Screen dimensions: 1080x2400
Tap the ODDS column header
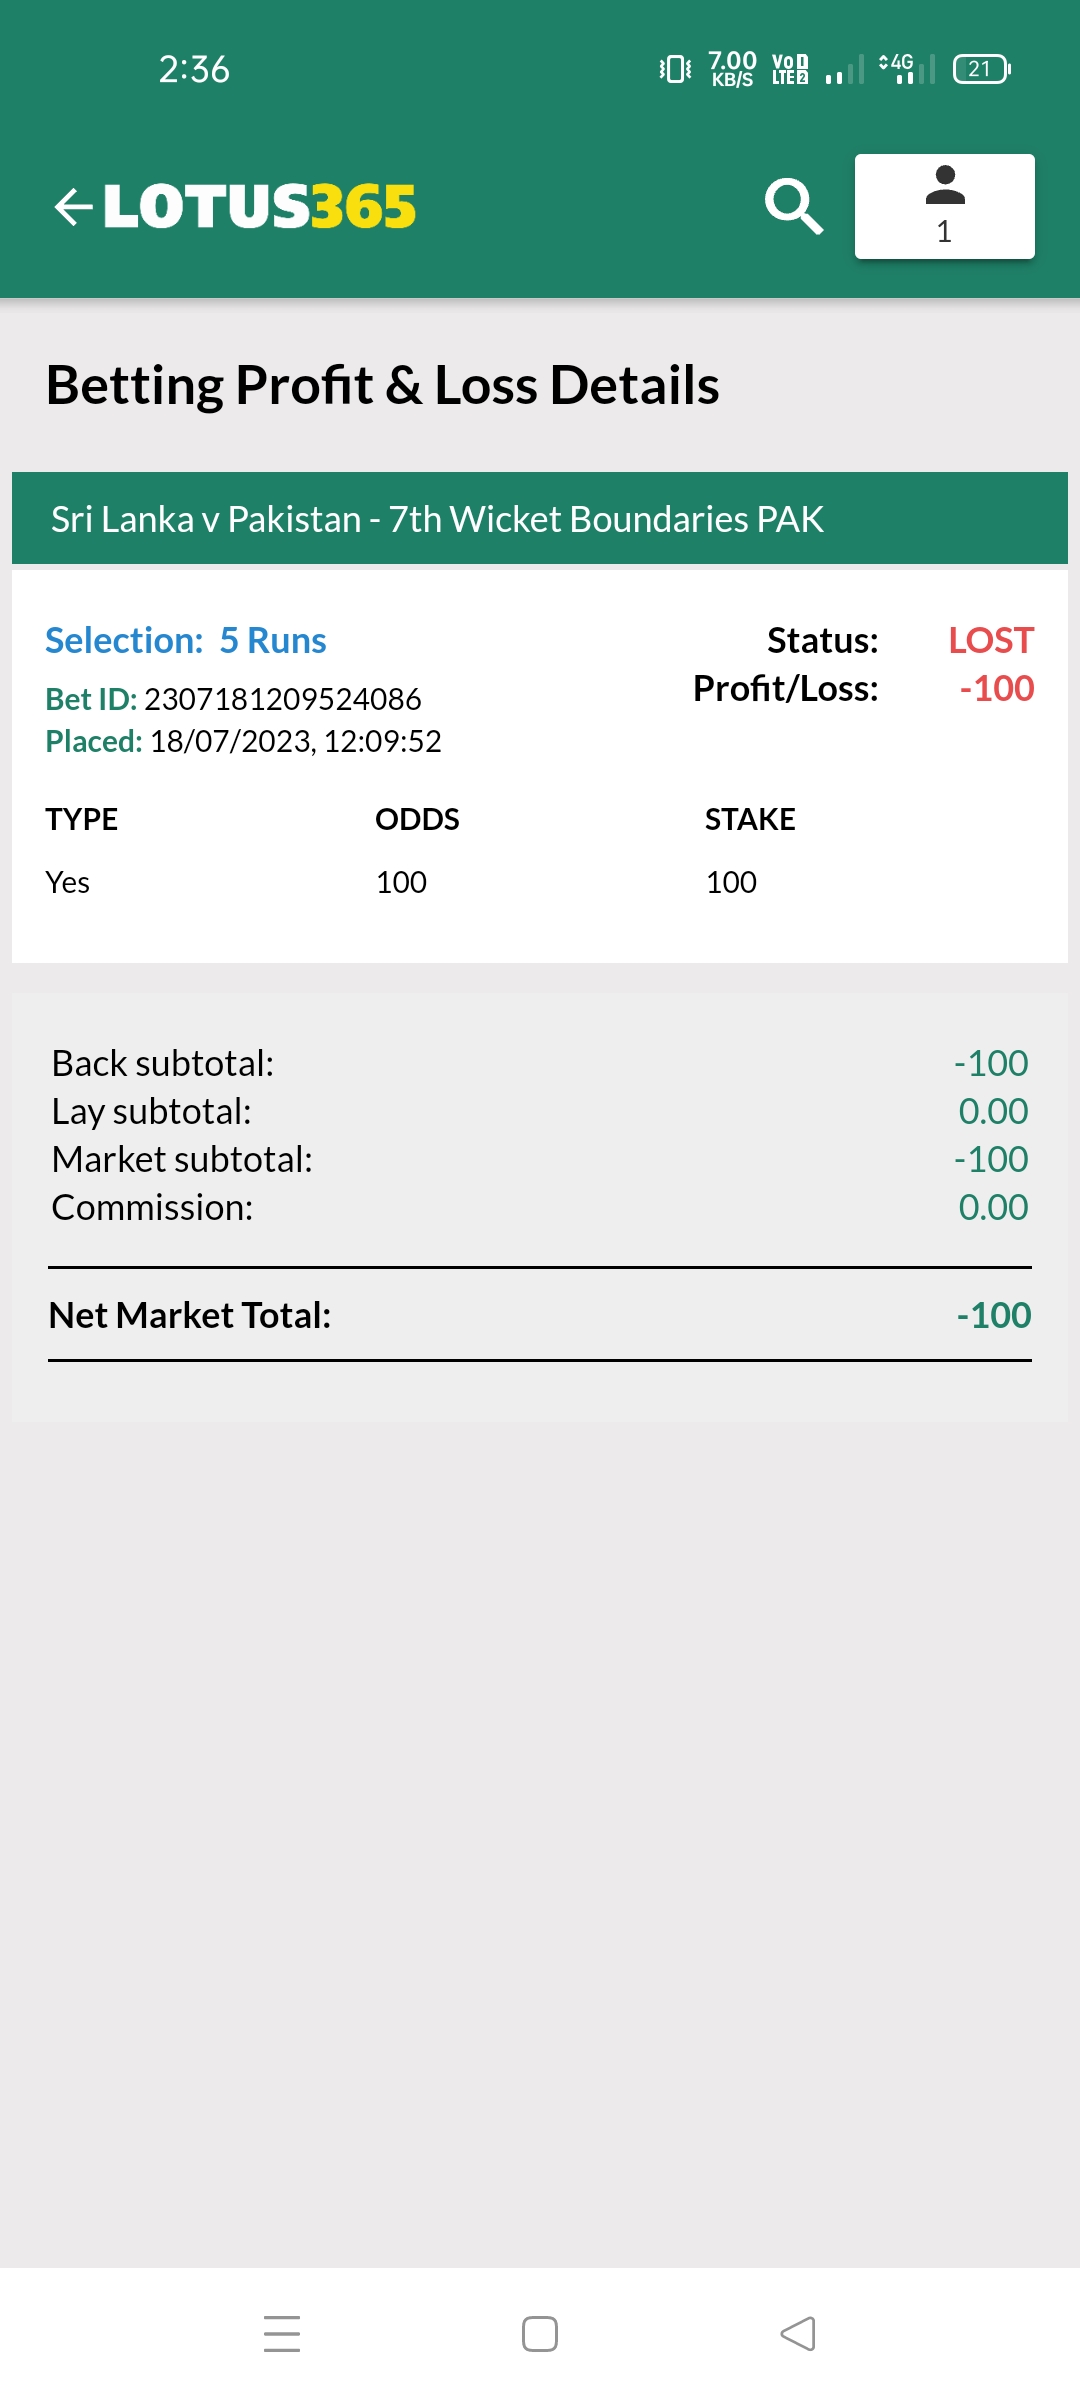point(417,819)
